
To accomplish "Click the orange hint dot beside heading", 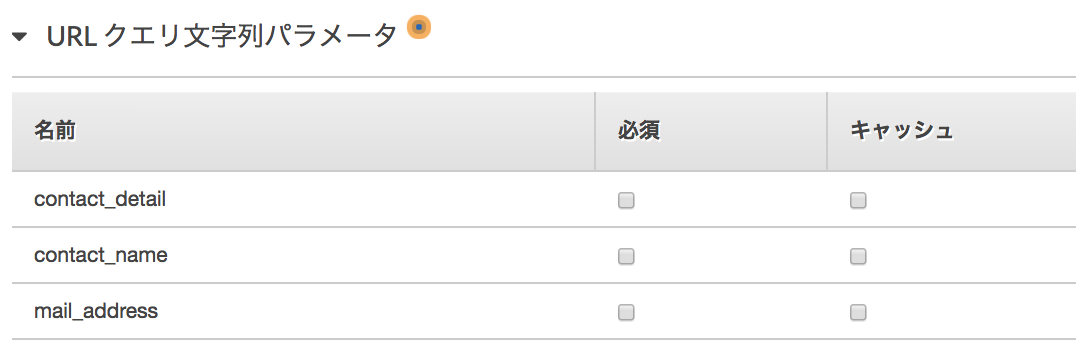I will pos(419,27).
